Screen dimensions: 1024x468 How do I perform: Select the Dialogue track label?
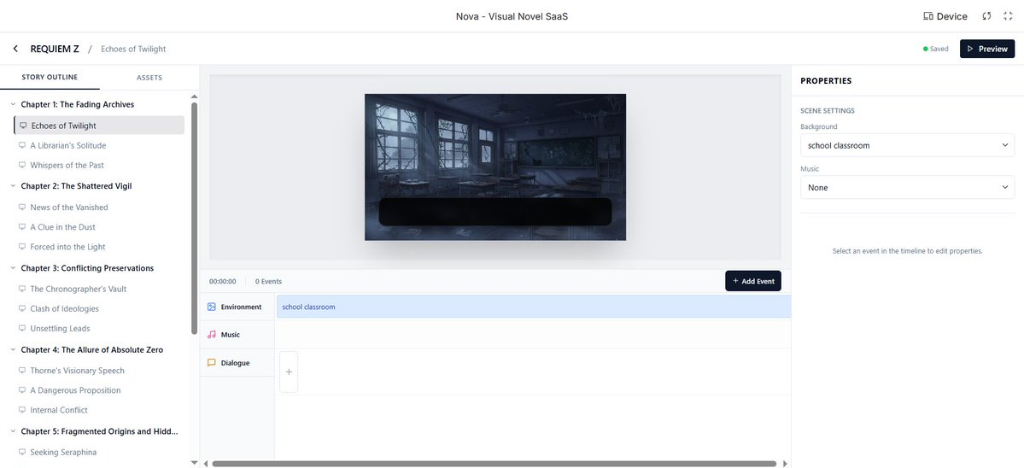pos(235,363)
